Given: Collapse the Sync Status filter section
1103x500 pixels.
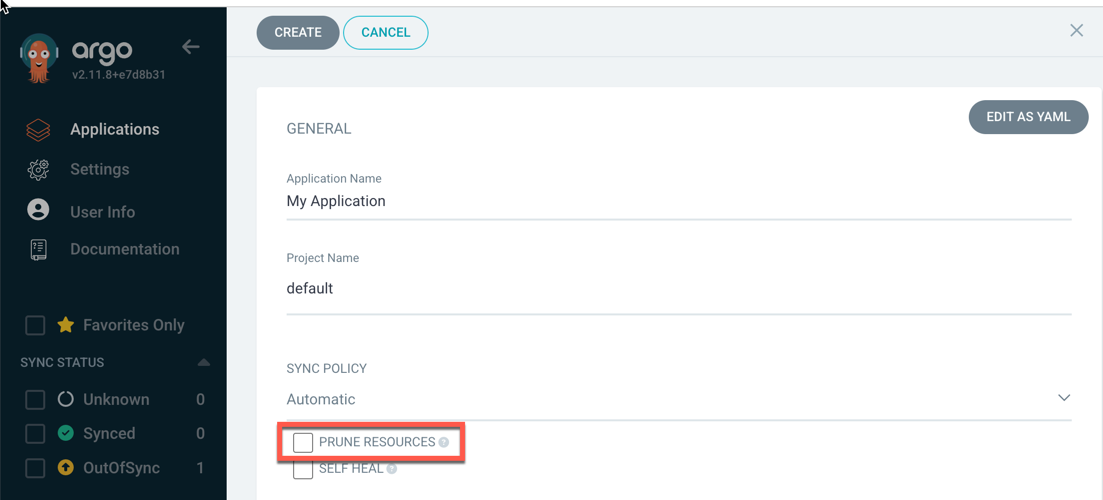Looking at the screenshot, I should [204, 362].
